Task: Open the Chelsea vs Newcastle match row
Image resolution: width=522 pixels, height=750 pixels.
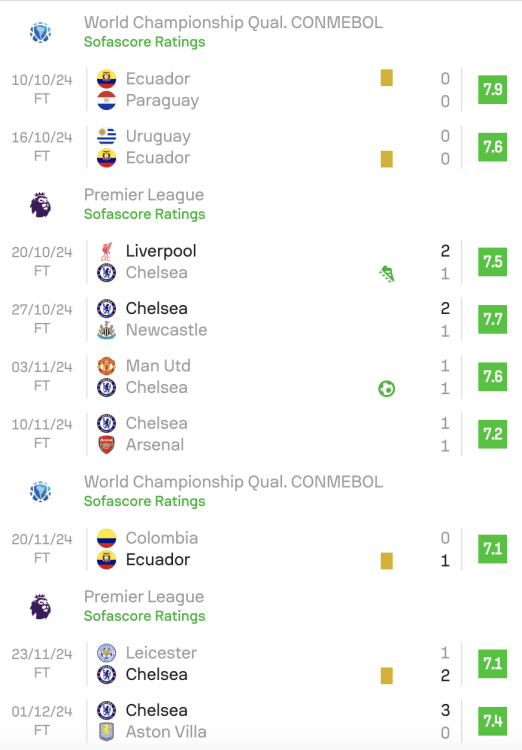Action: pyautogui.click(x=261, y=319)
